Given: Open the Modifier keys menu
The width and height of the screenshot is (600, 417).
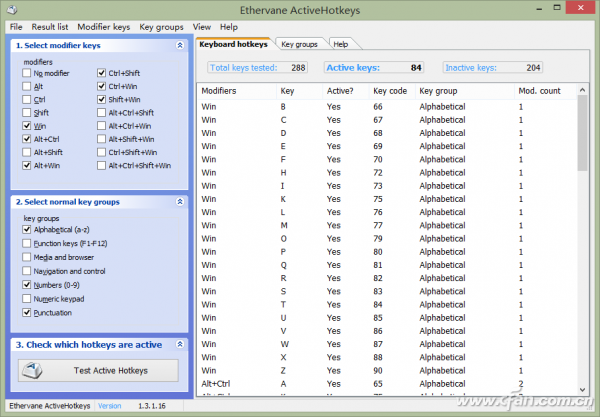Looking at the screenshot, I should click(x=104, y=26).
